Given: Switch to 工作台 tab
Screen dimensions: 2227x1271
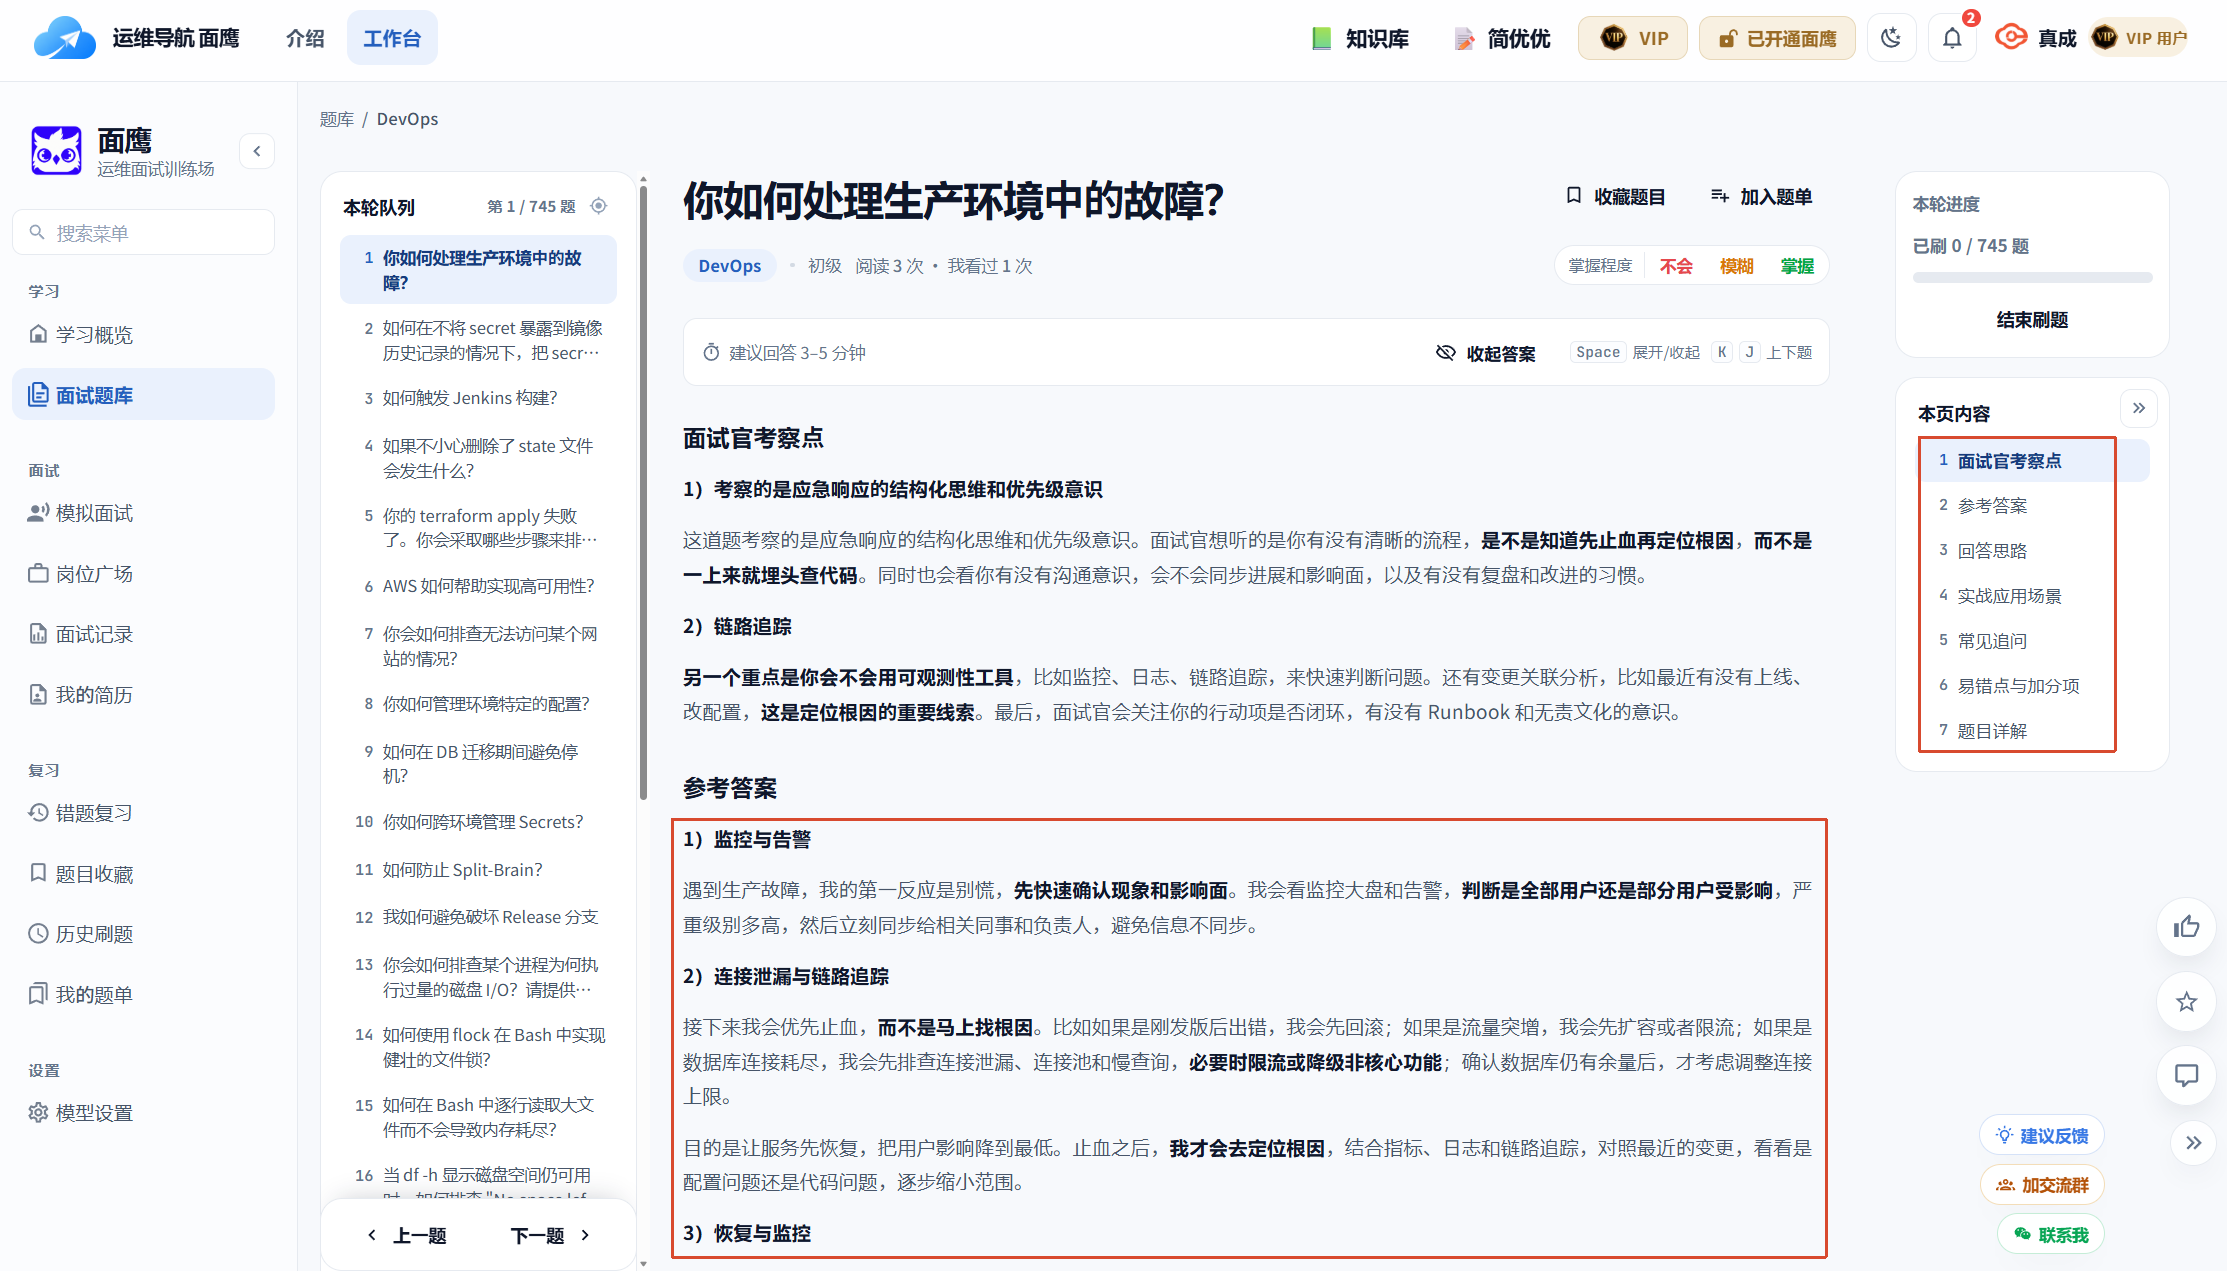Looking at the screenshot, I should point(392,38).
